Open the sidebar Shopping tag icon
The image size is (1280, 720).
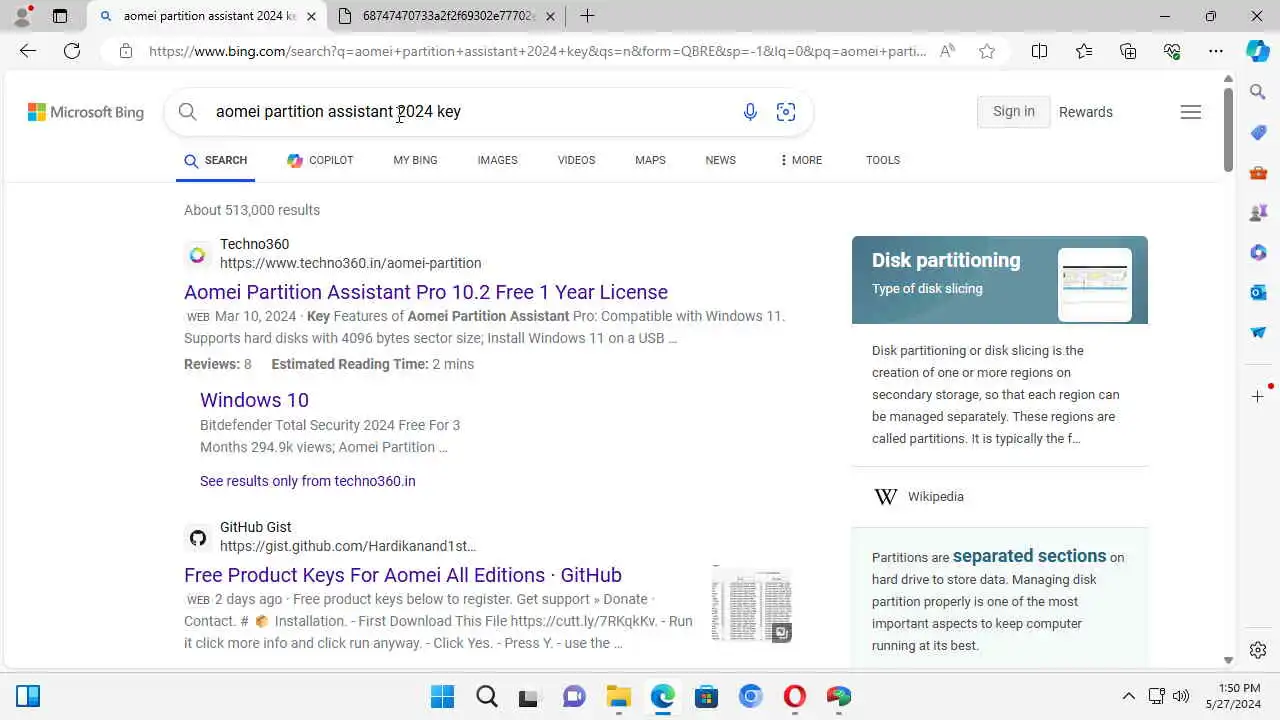[x=1258, y=133]
